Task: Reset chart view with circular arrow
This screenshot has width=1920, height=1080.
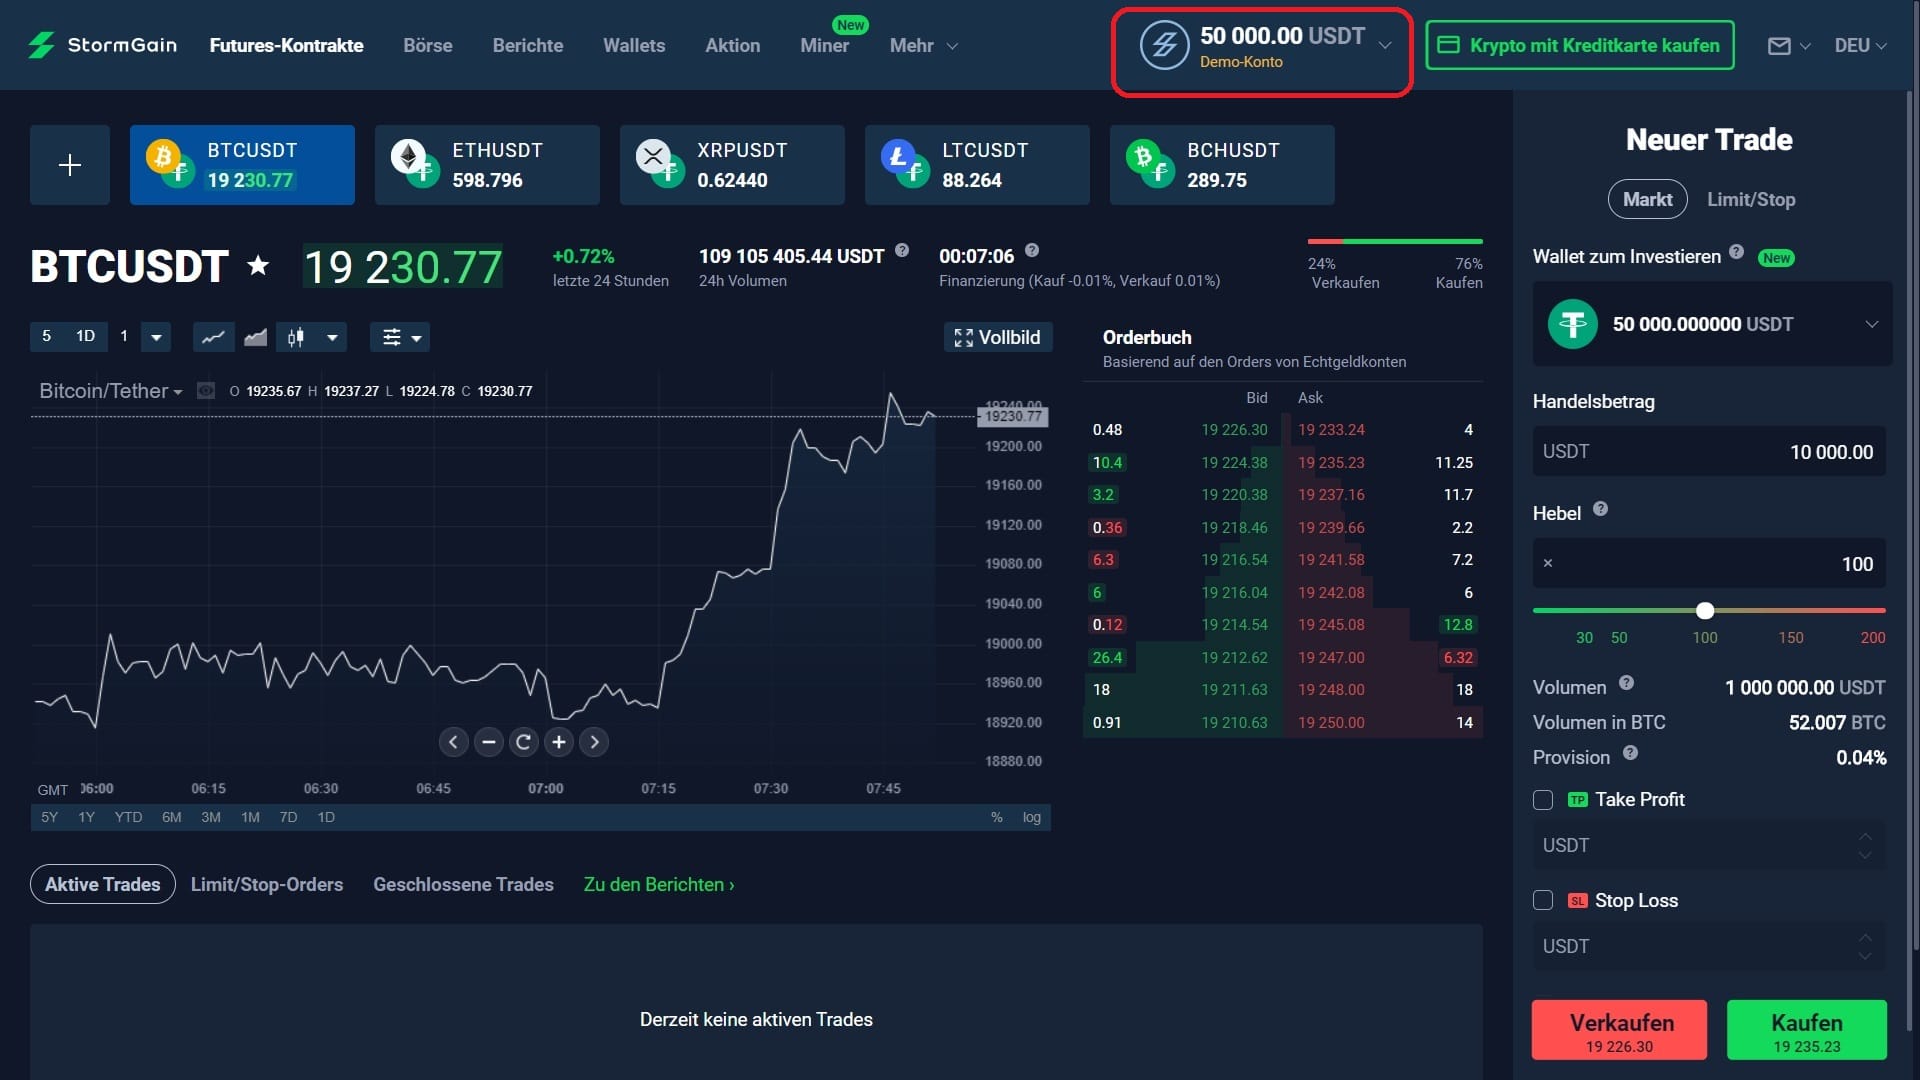Action: tap(523, 742)
